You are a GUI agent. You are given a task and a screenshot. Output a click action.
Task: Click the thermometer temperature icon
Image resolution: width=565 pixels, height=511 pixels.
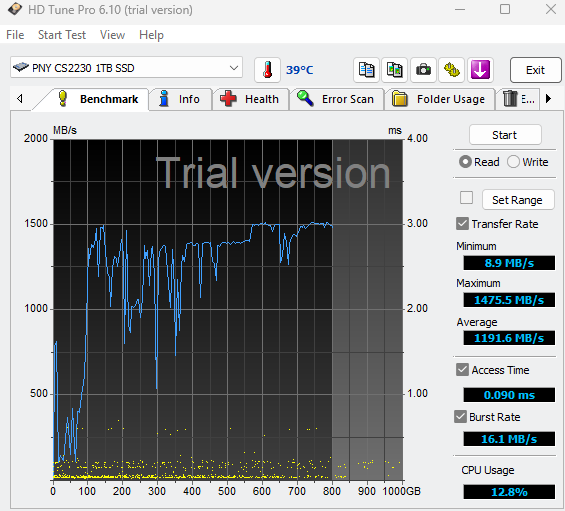(x=267, y=70)
